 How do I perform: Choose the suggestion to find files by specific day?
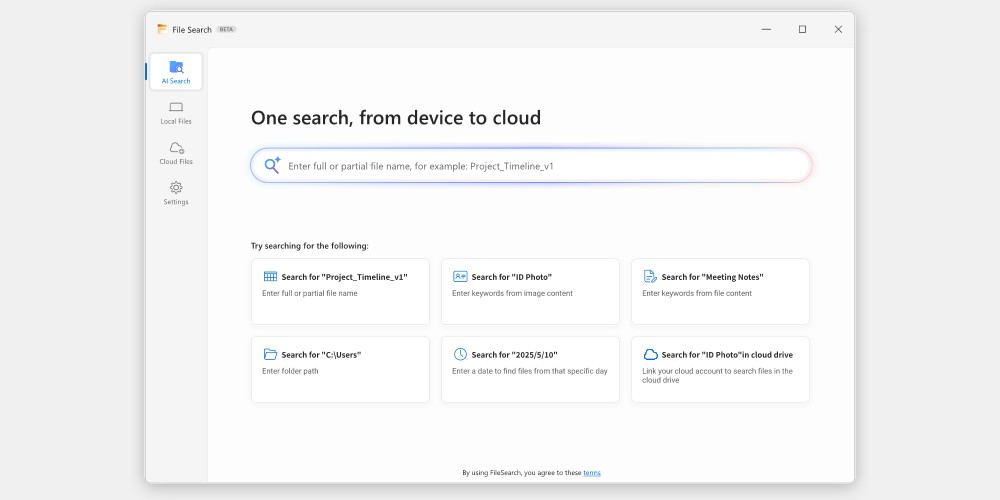530,369
